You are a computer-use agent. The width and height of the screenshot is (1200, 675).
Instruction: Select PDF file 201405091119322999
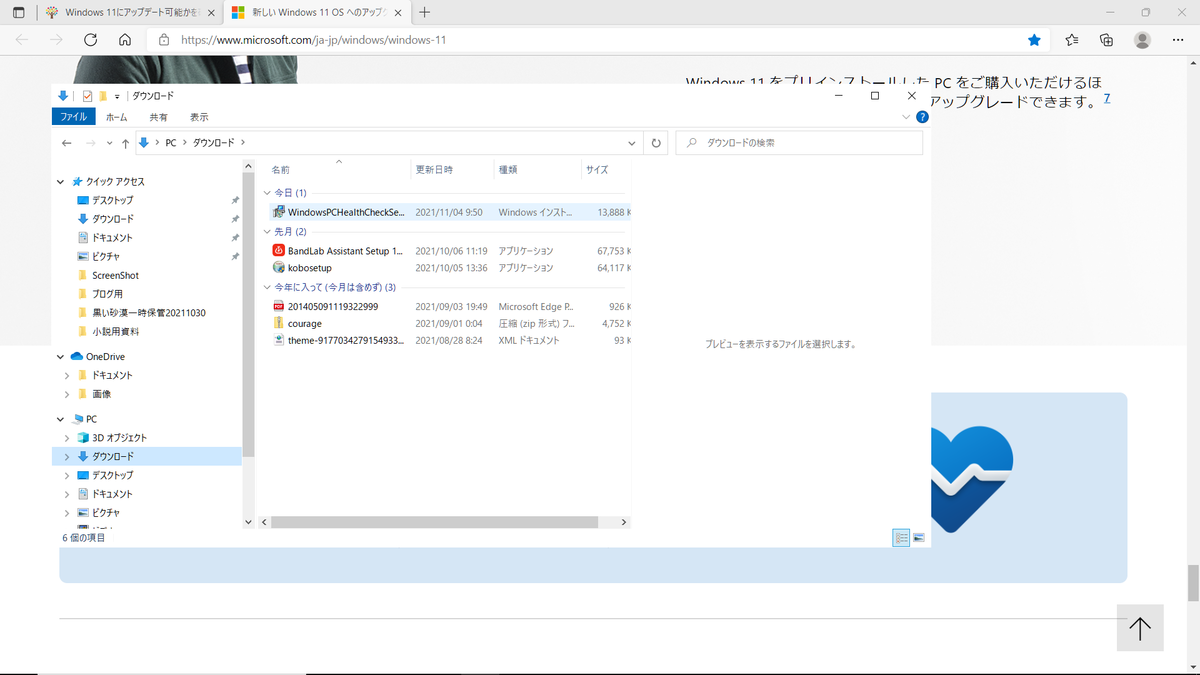tap(332, 306)
